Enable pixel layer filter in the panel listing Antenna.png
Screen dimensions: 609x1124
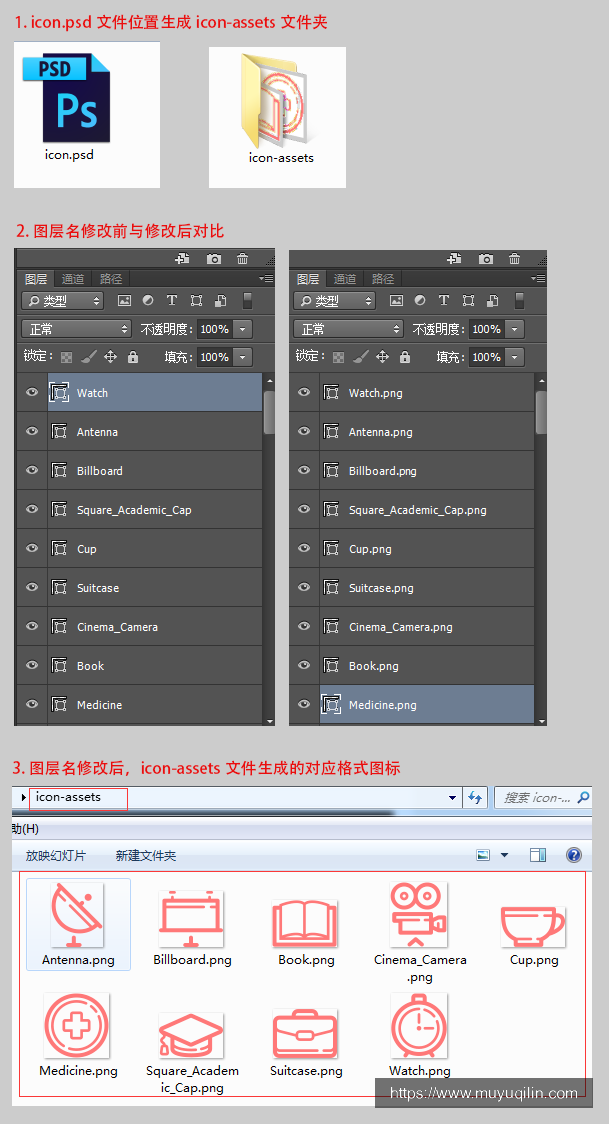pos(396,300)
